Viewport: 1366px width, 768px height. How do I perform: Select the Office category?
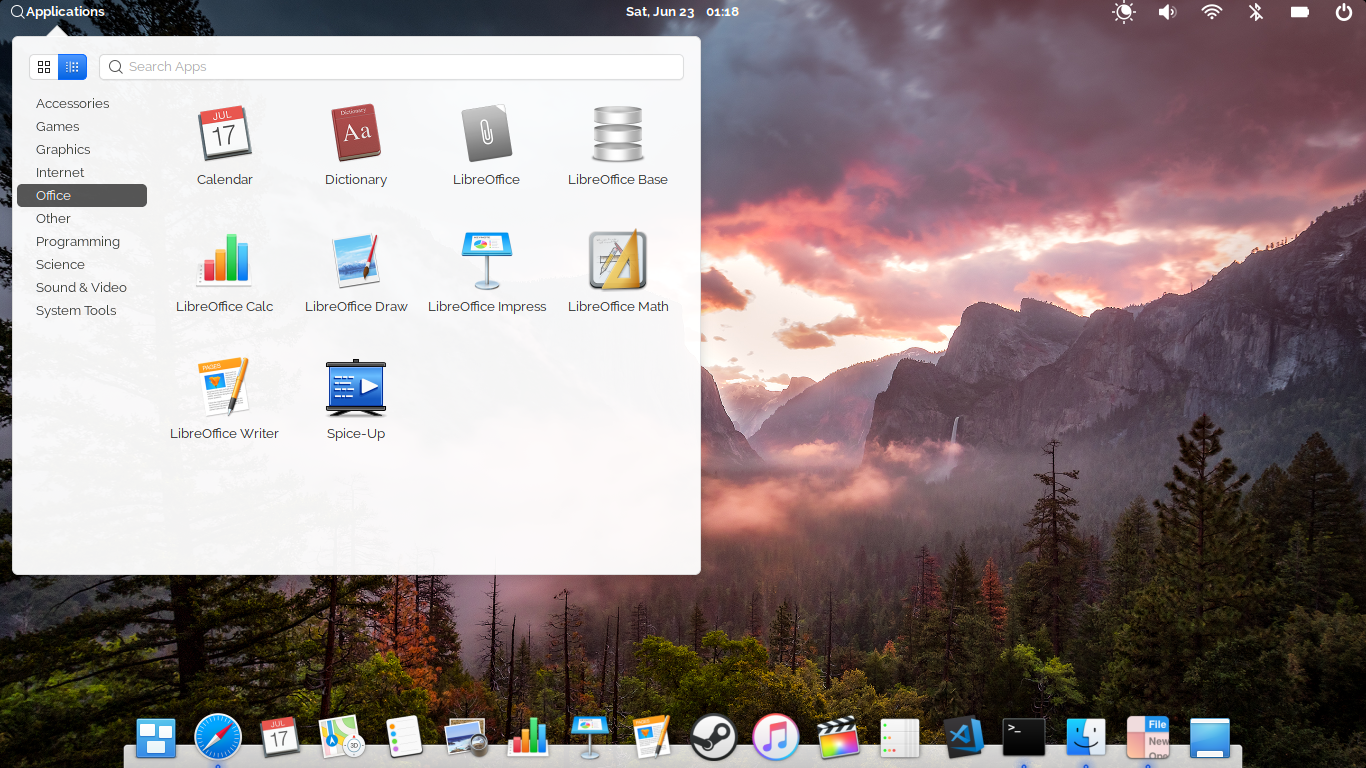tap(82, 195)
